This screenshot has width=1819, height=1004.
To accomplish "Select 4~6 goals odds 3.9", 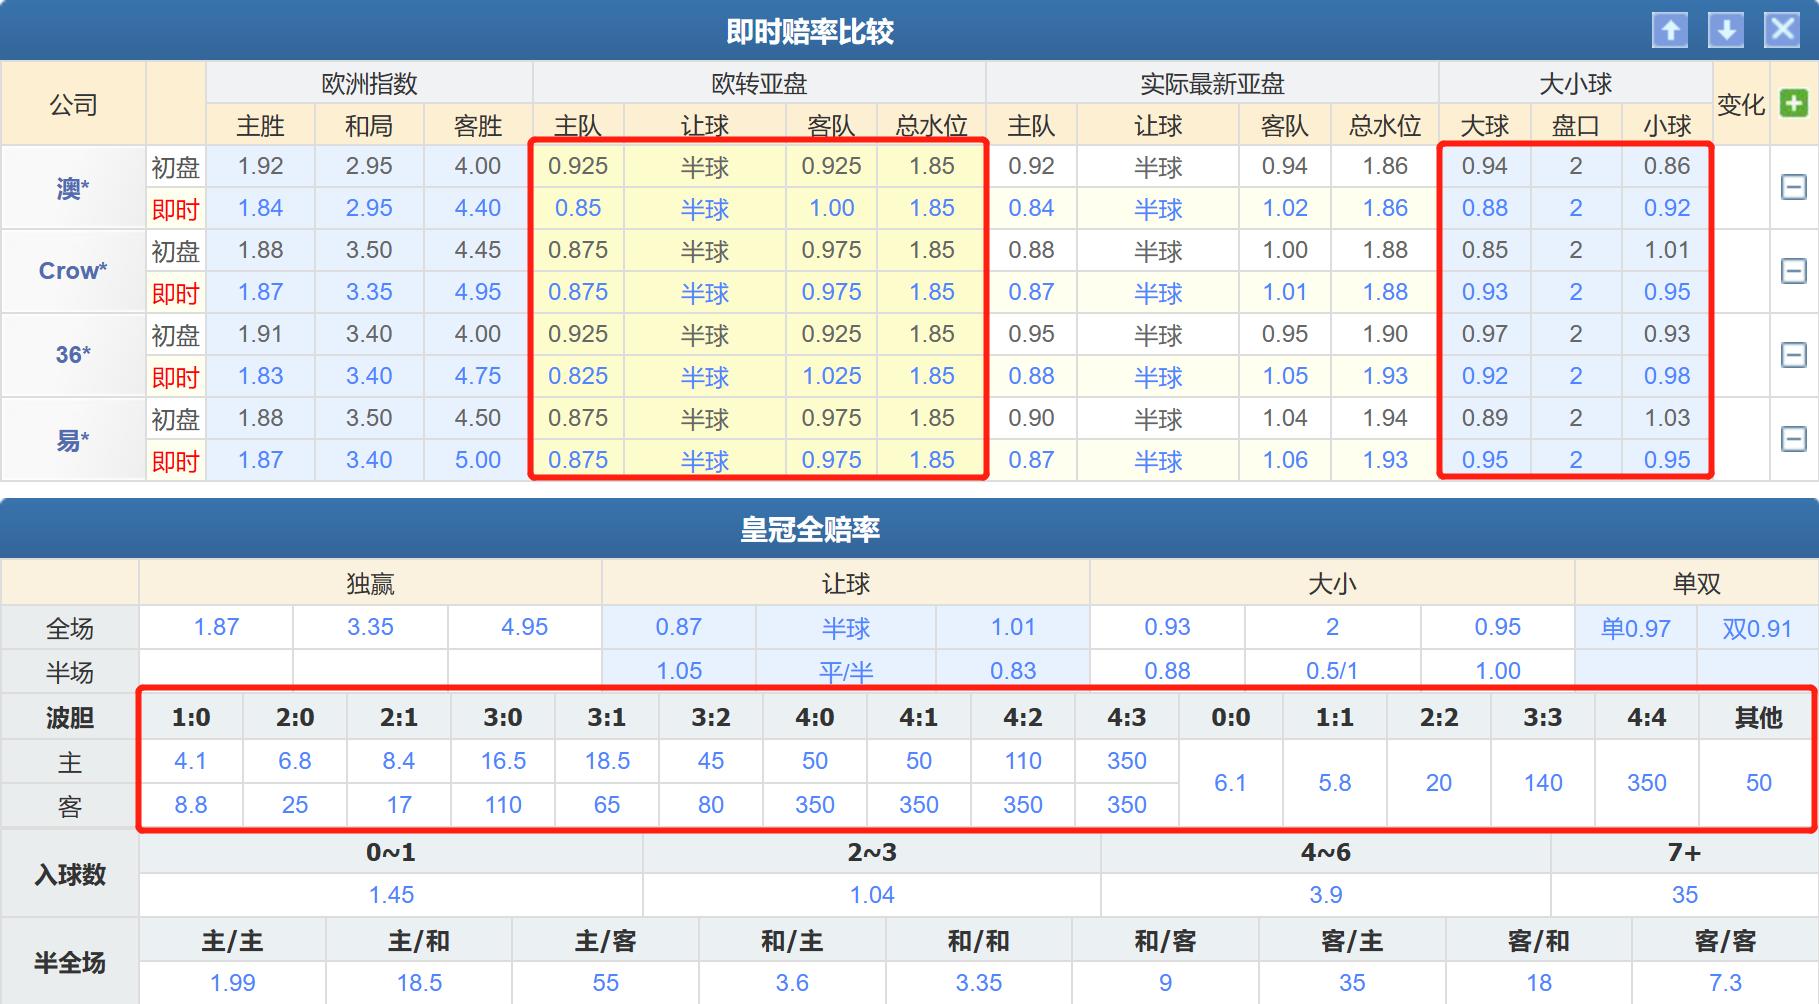I will point(1326,895).
